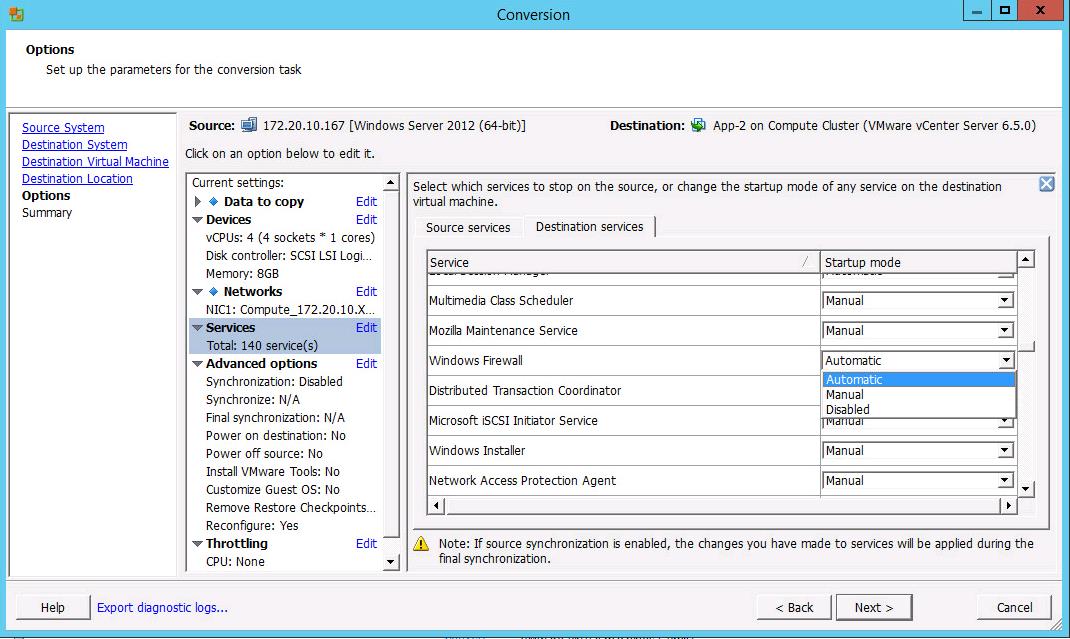Edit the Advanced options settings
This screenshot has height=639, width=1070.
point(366,364)
